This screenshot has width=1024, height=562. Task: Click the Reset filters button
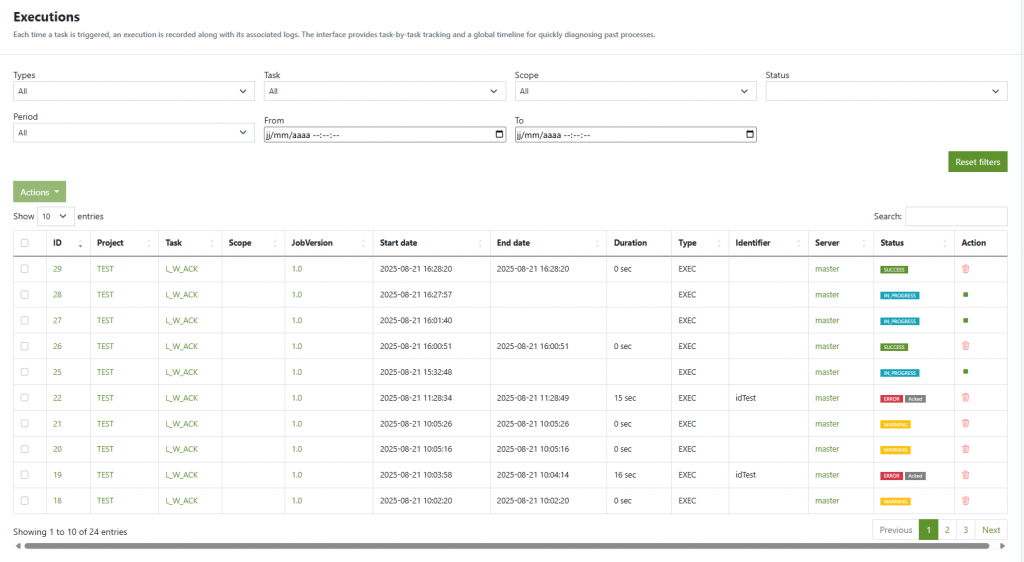977,162
